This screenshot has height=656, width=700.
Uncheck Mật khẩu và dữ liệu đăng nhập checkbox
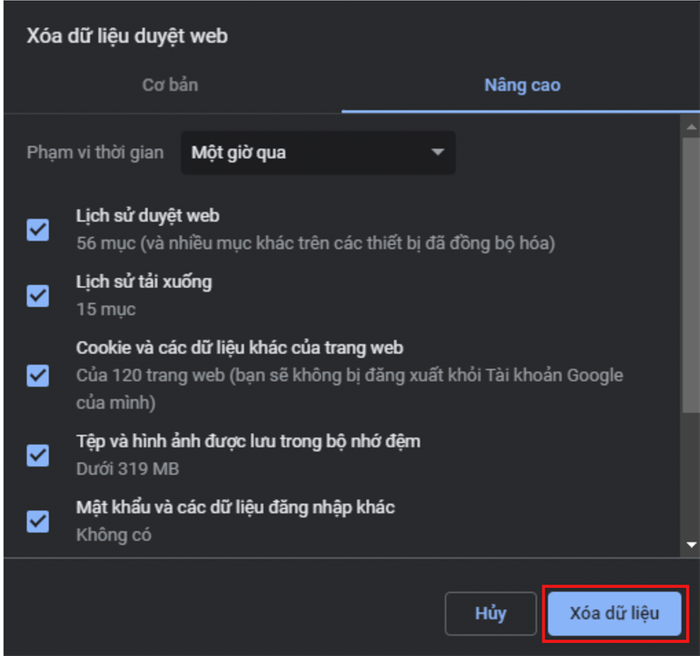(x=38, y=522)
